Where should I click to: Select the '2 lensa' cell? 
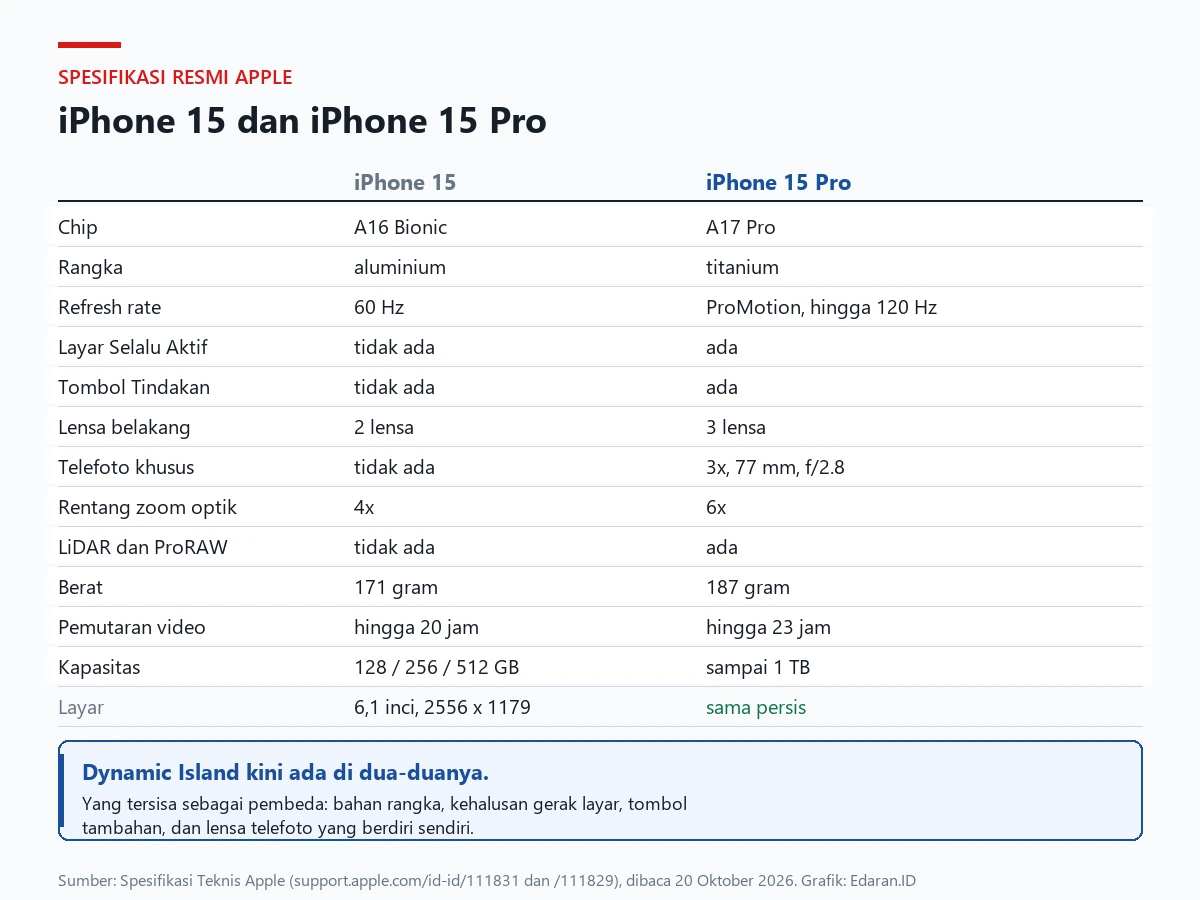point(384,427)
